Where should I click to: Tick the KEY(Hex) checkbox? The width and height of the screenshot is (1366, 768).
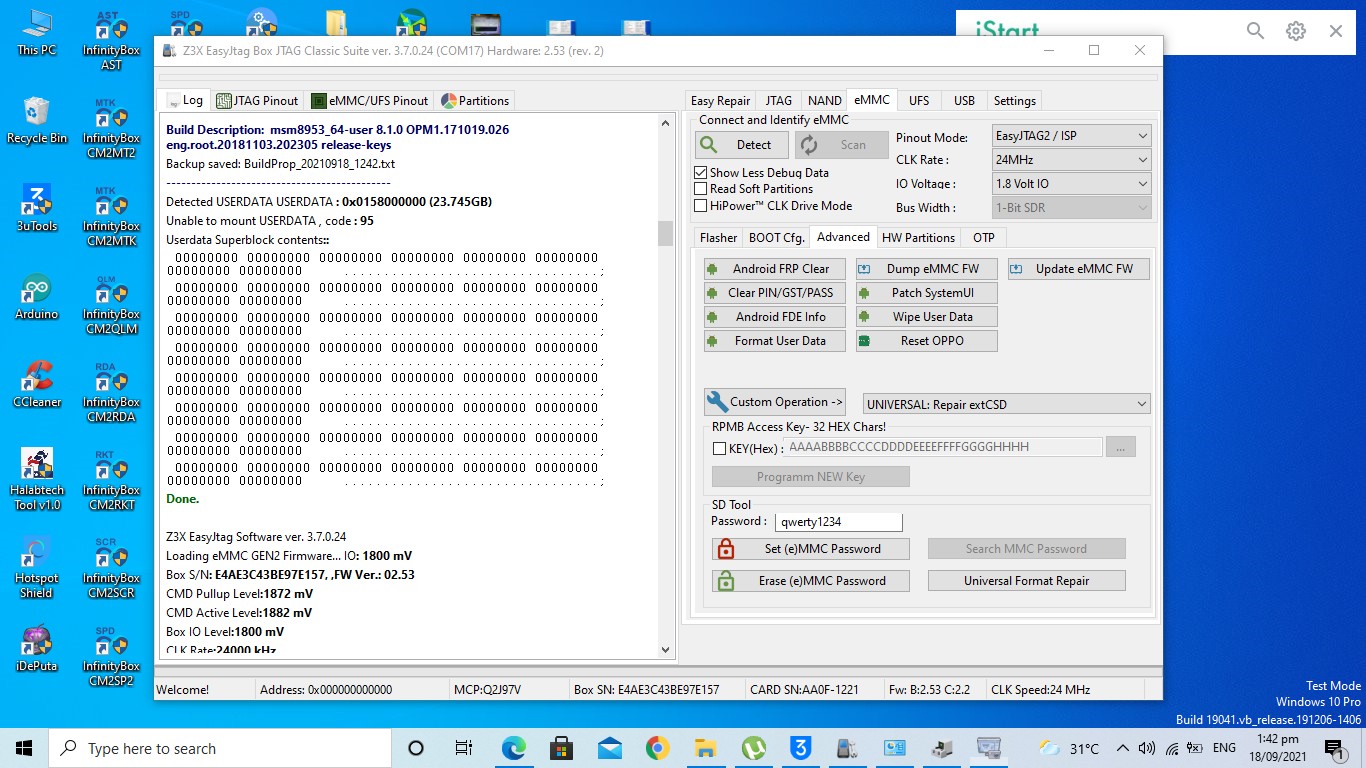[719, 448]
